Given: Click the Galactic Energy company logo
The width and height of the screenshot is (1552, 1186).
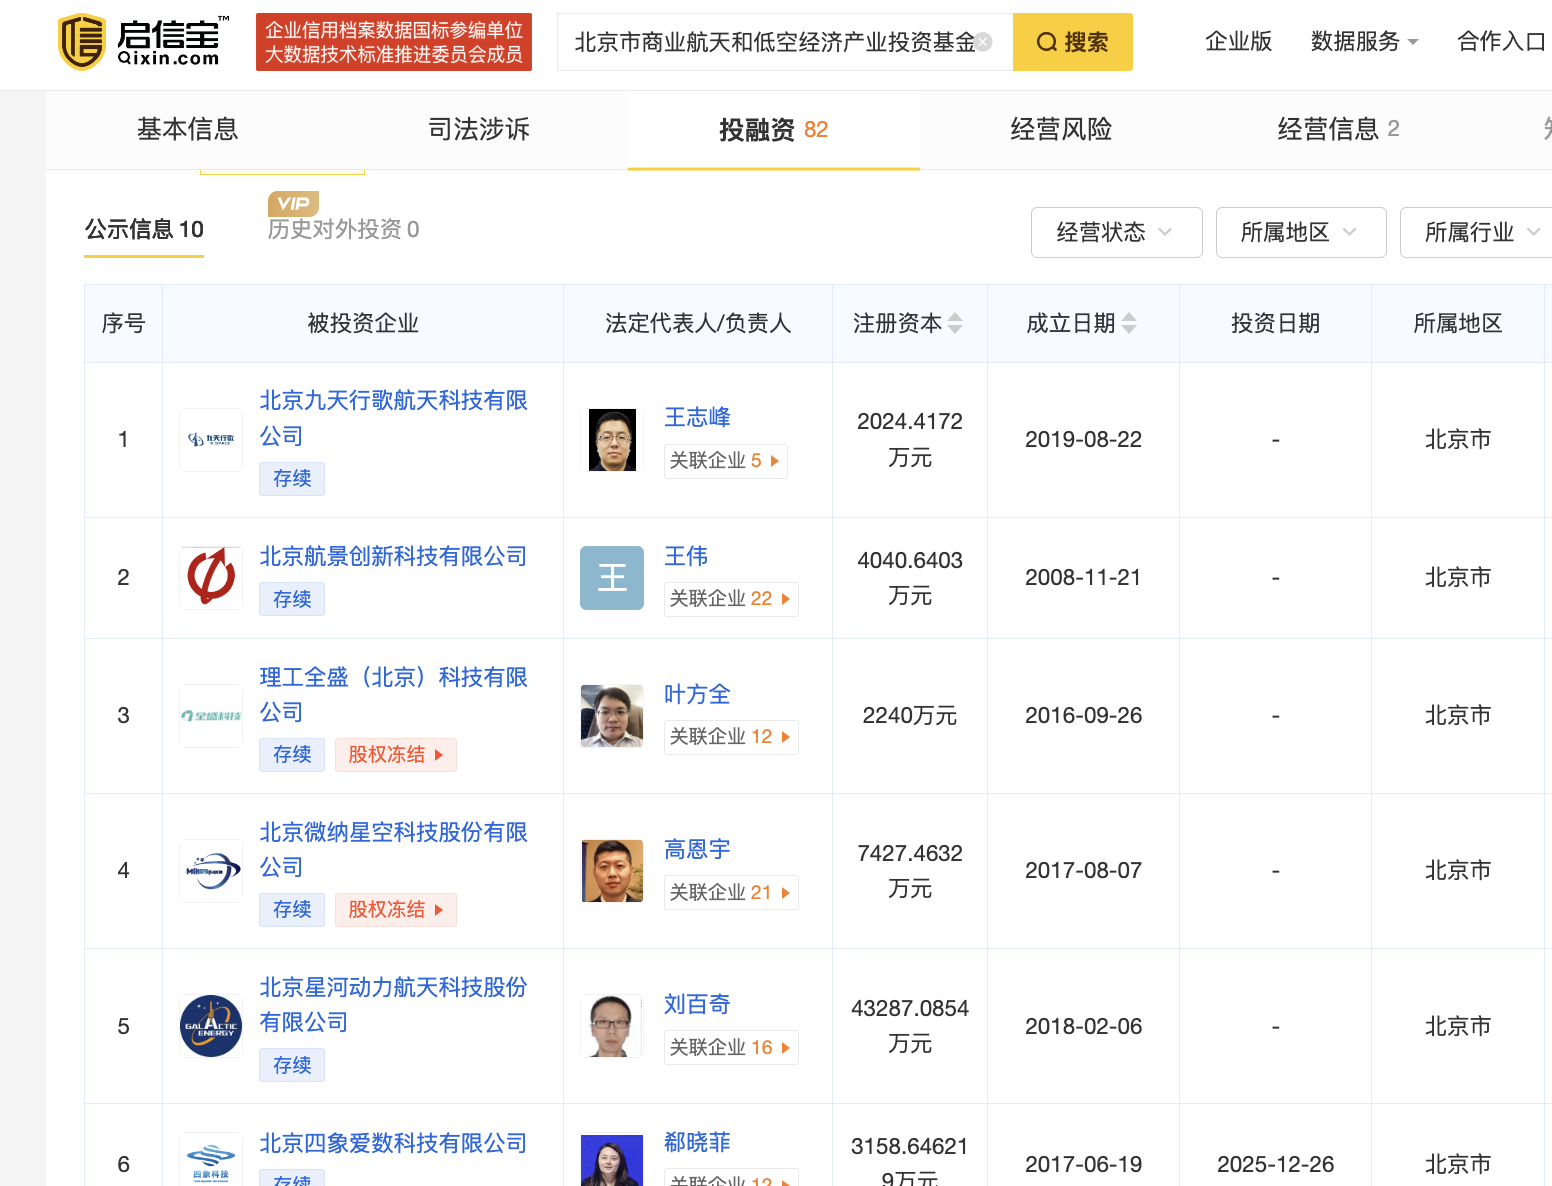Looking at the screenshot, I should 211,1026.
